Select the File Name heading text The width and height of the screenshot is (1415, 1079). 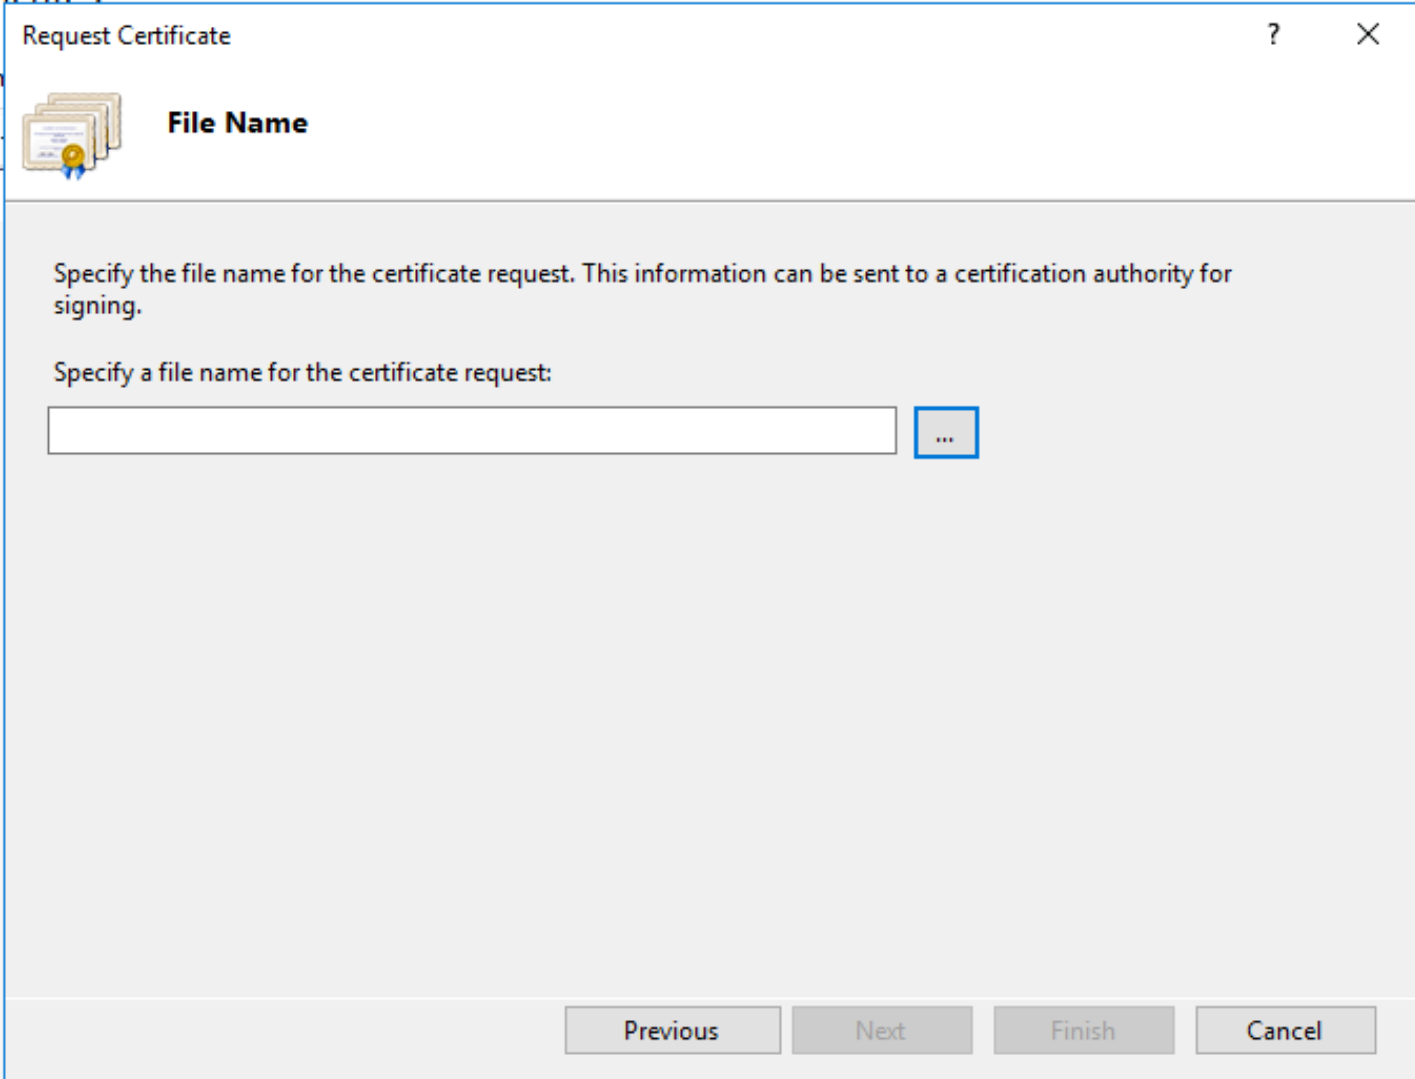click(237, 122)
